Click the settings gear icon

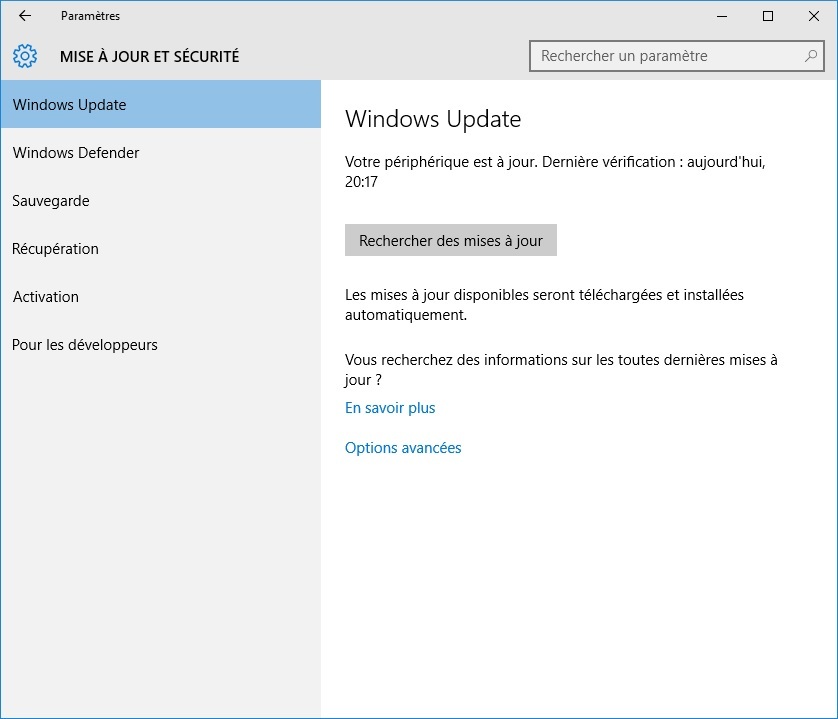point(25,56)
